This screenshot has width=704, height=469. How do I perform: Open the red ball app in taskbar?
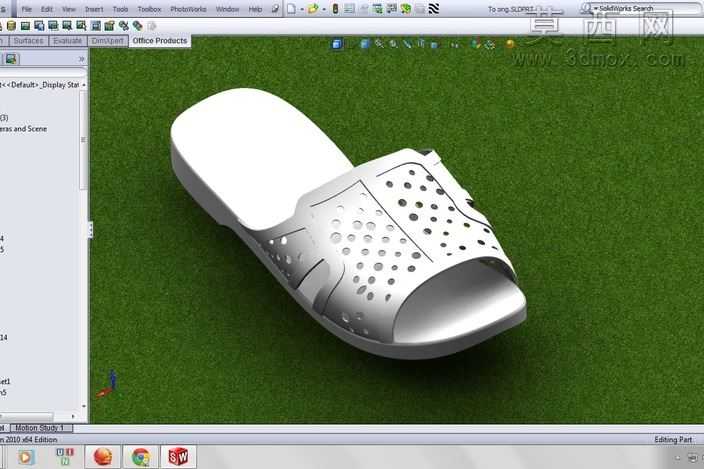103,457
